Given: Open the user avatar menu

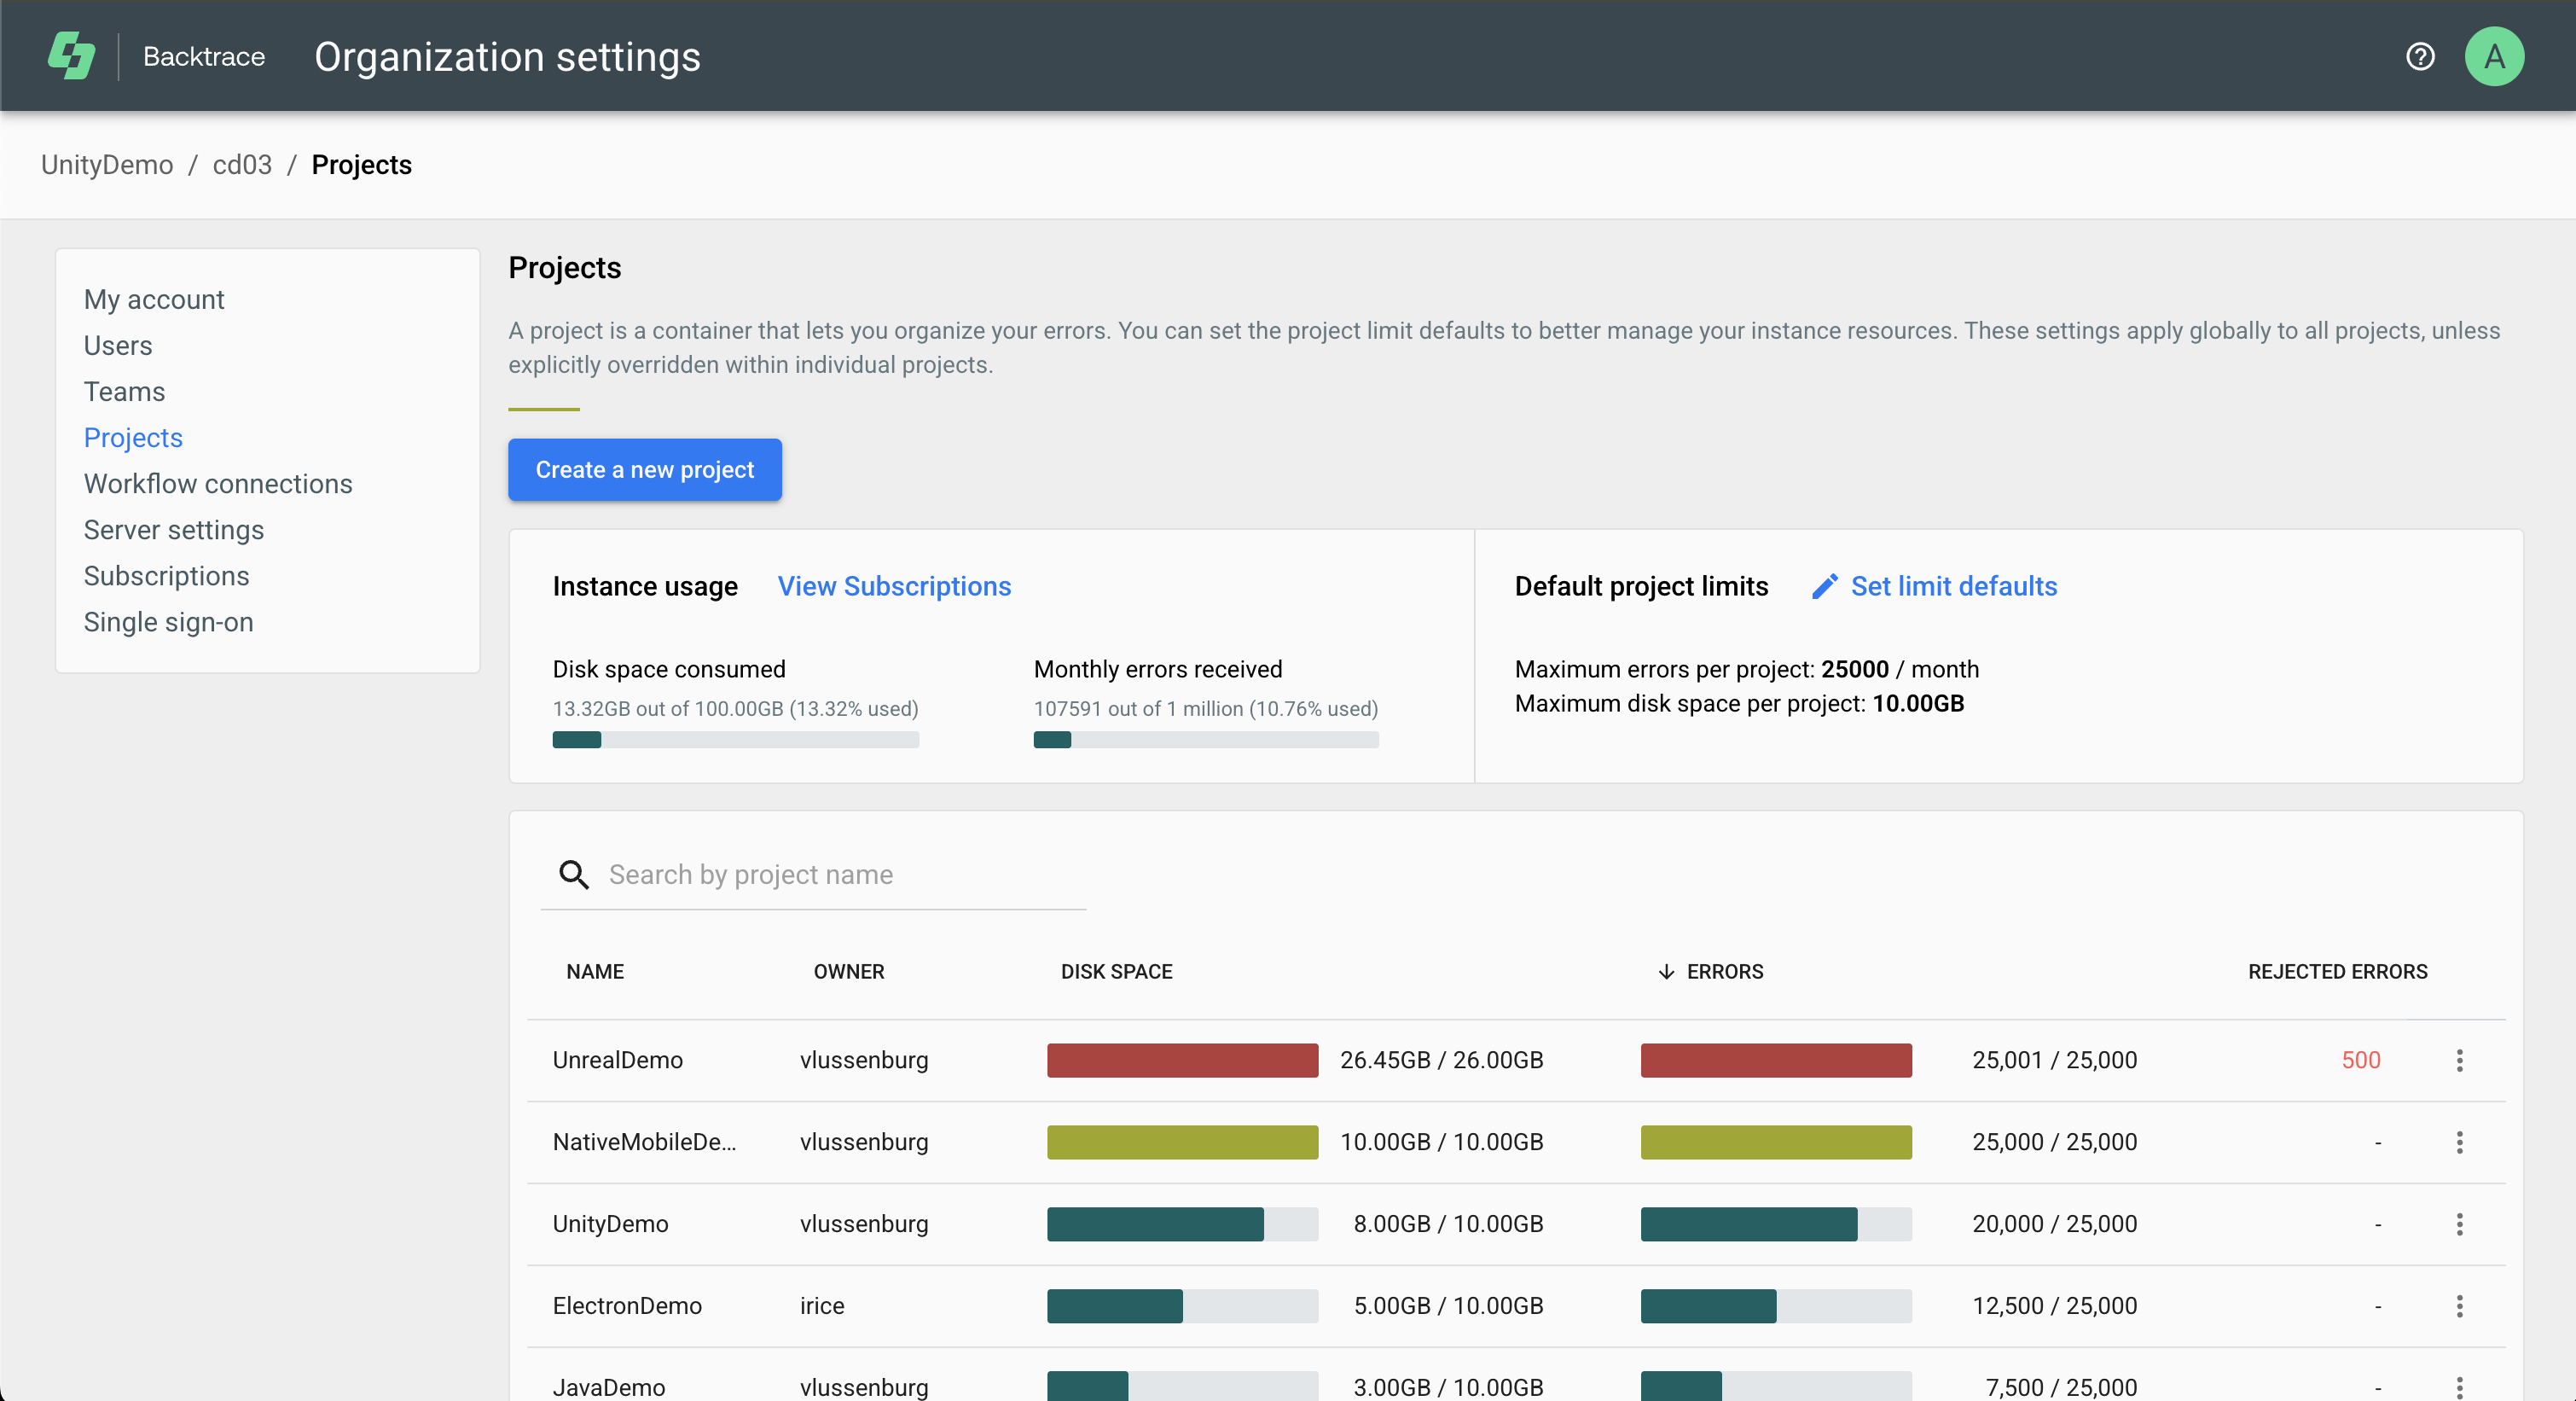Looking at the screenshot, I should click(2493, 57).
